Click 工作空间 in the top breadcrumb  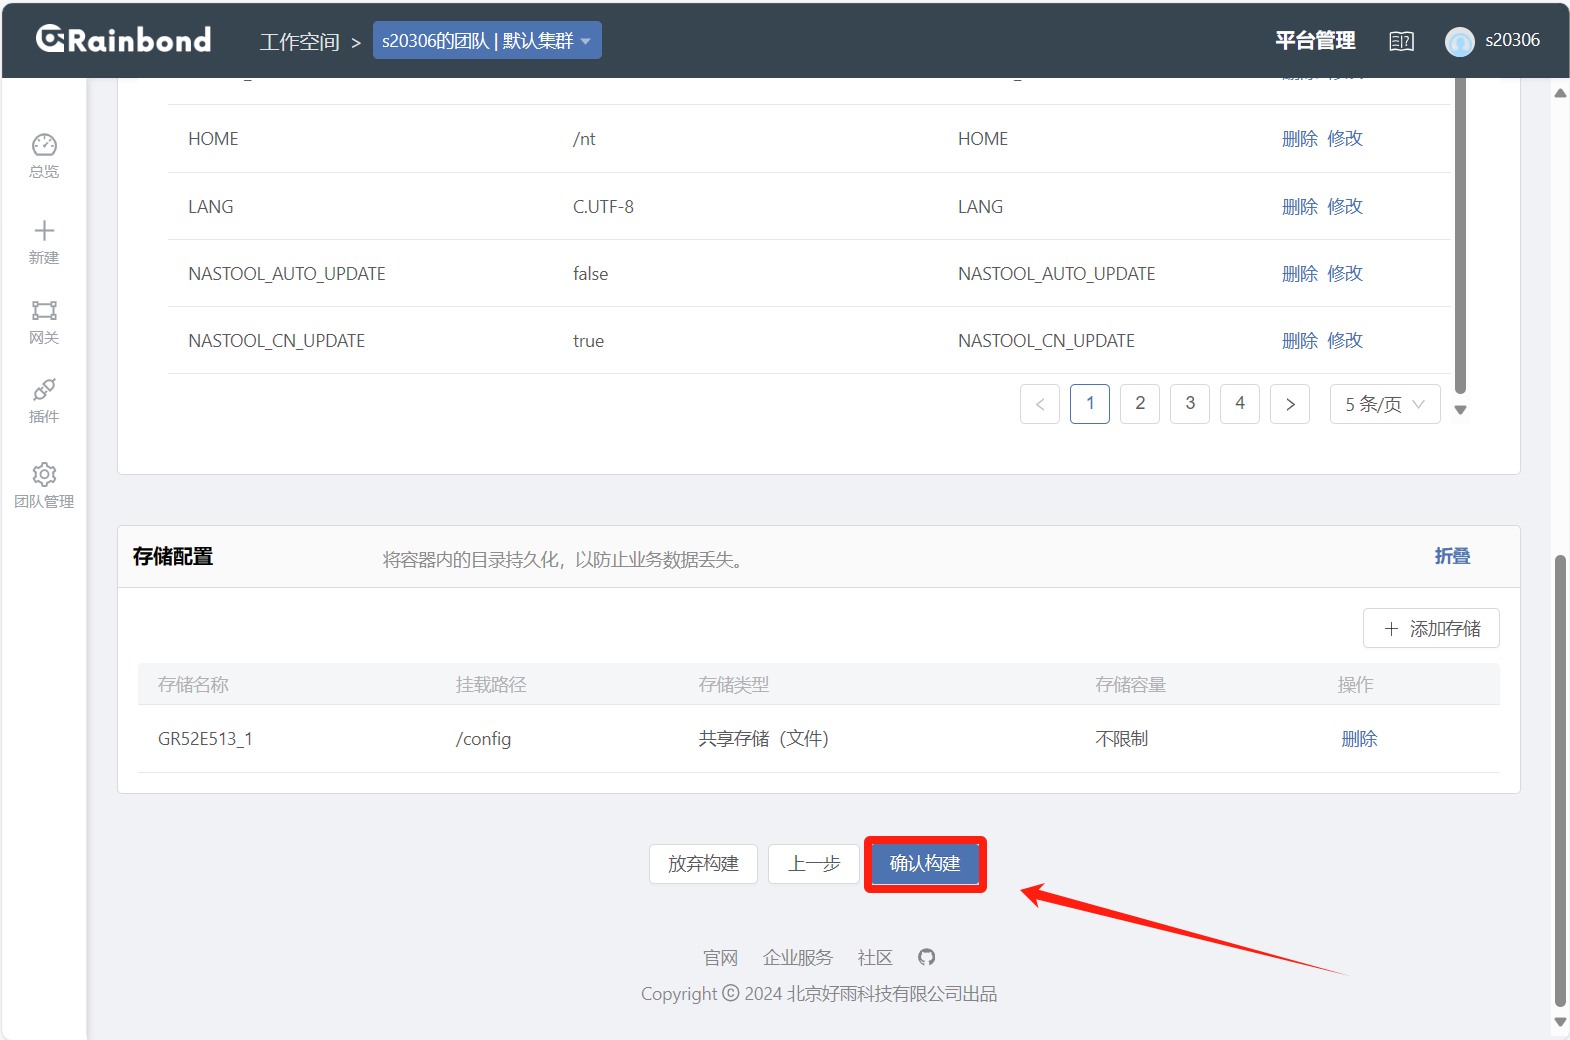[x=299, y=42]
